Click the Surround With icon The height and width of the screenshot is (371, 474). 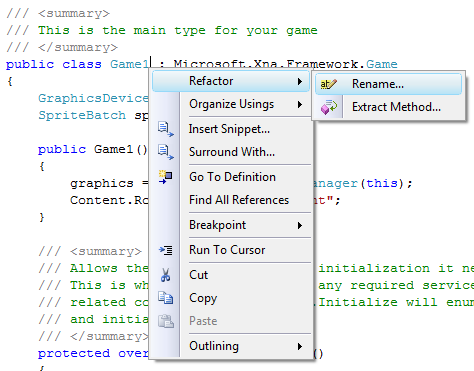(166, 152)
